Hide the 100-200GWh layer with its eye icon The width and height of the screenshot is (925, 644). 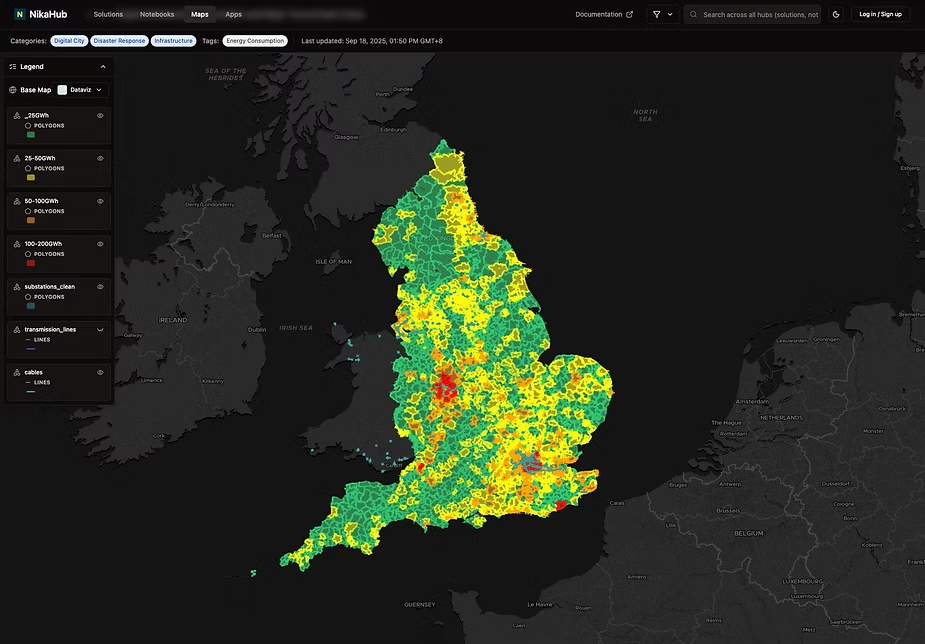(x=100, y=244)
